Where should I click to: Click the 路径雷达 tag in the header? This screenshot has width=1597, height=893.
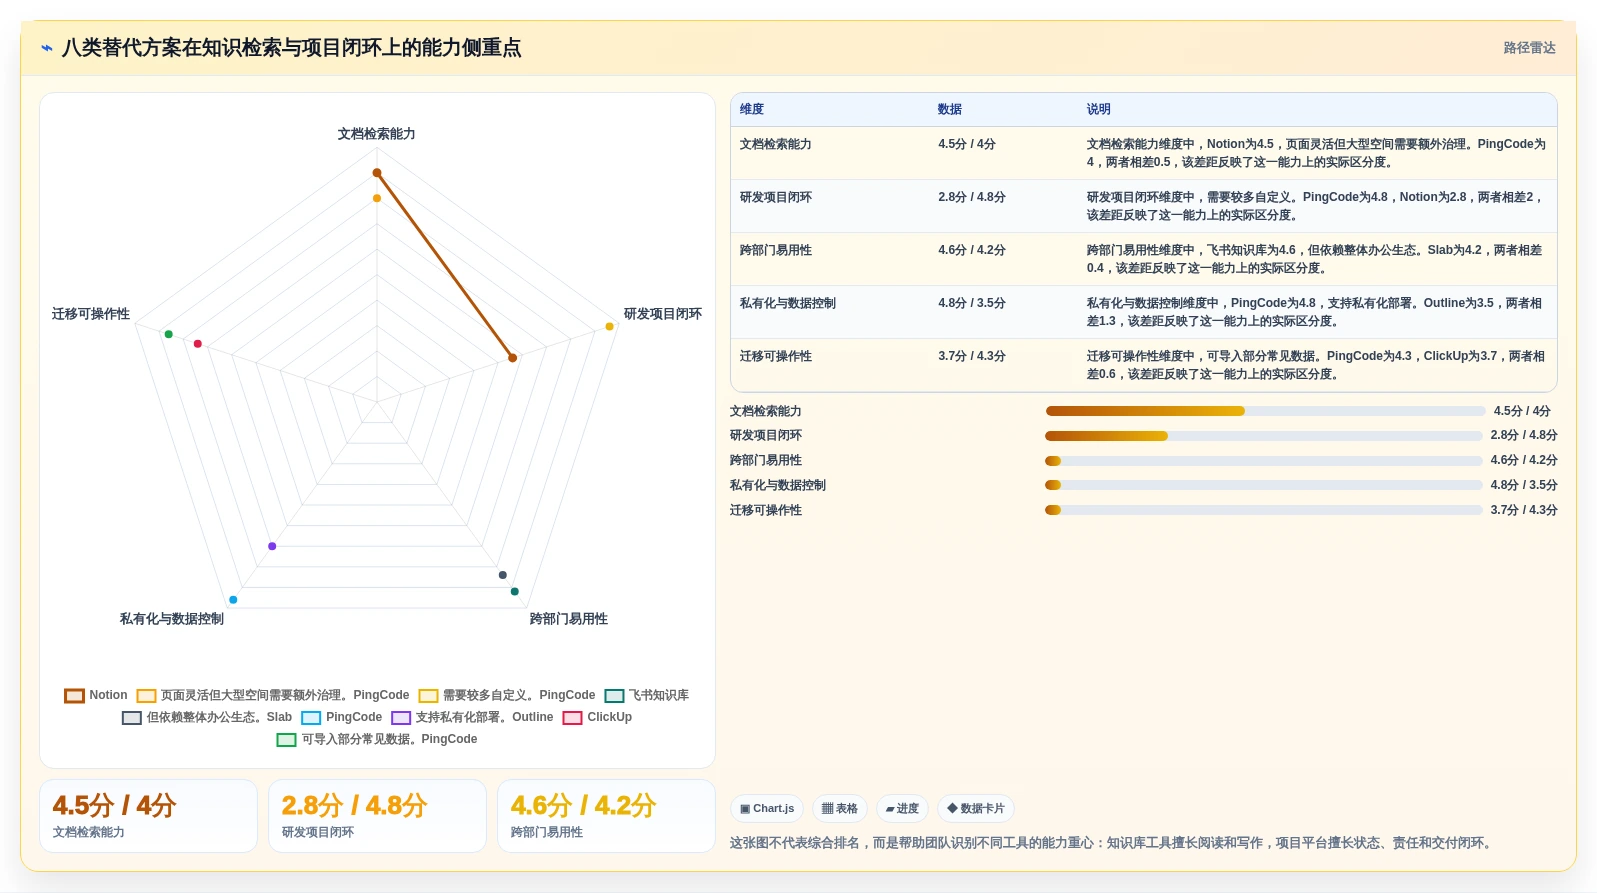pos(1529,48)
